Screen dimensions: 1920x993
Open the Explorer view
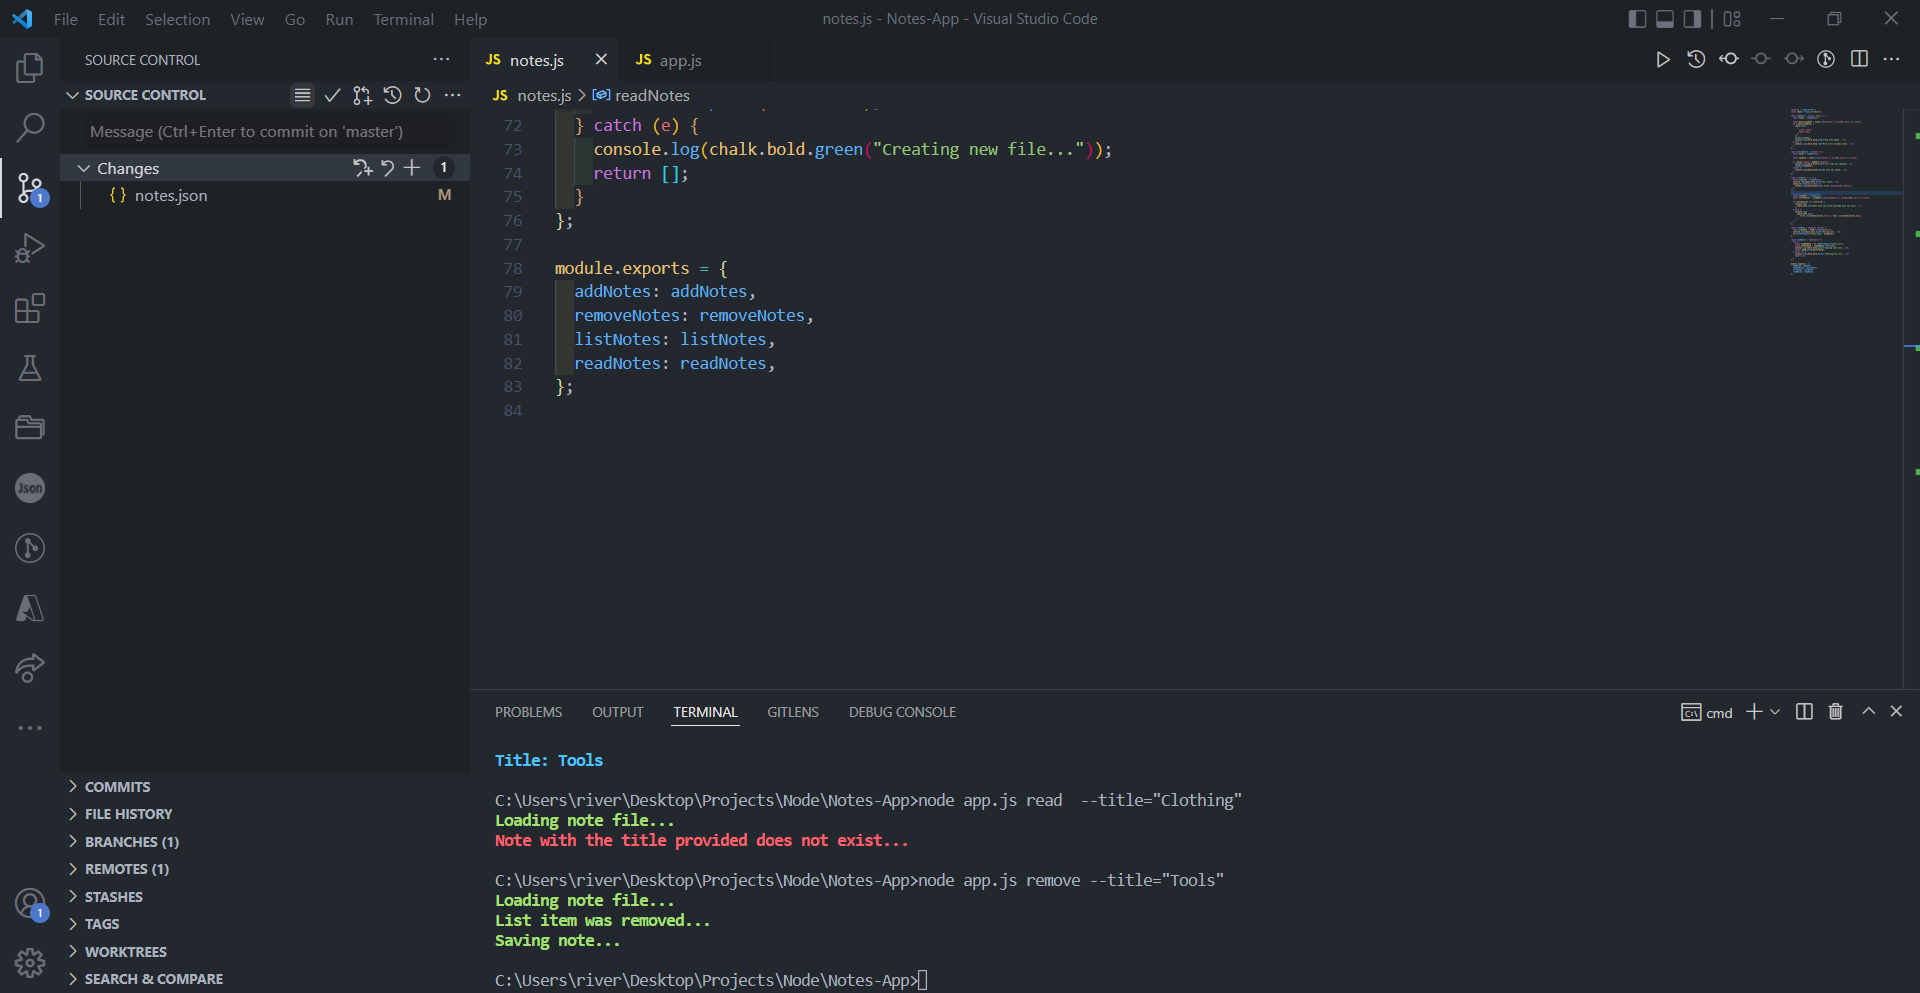coord(30,68)
